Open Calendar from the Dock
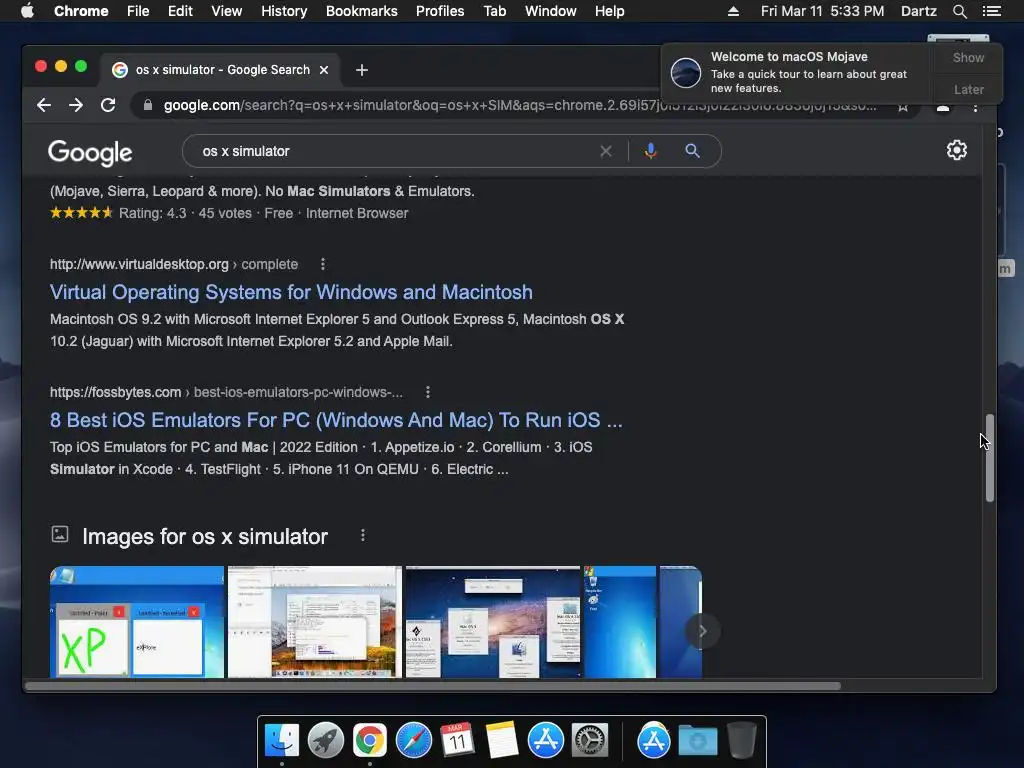The image size is (1024, 768). coord(457,741)
